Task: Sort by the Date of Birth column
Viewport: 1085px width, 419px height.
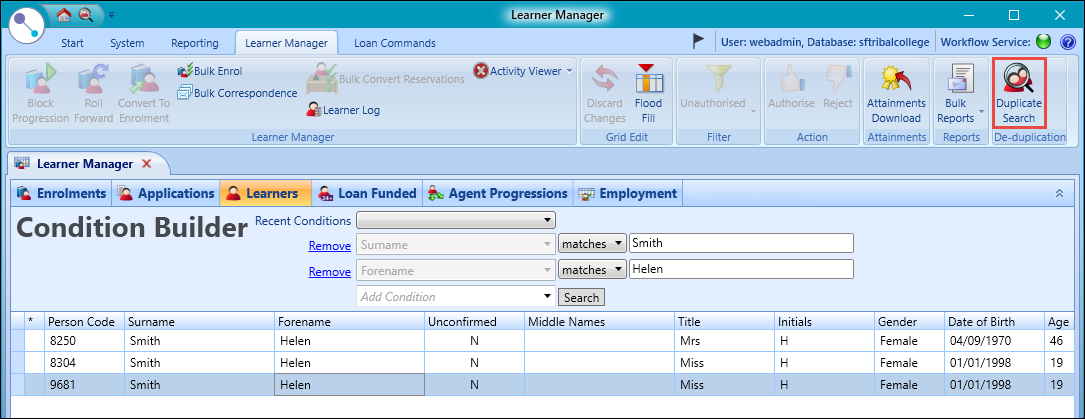Action: pyautogui.click(x=994, y=322)
